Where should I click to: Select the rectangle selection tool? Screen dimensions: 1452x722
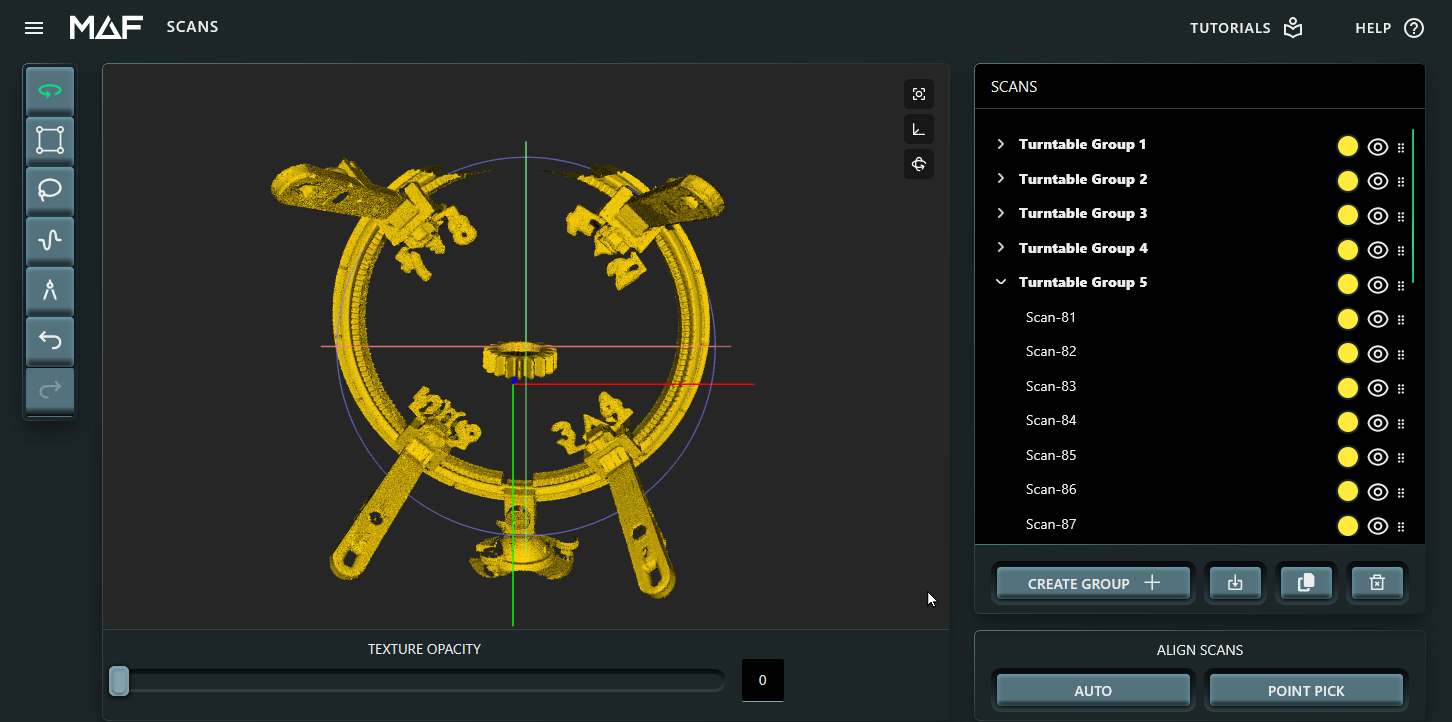pyautogui.click(x=50, y=140)
